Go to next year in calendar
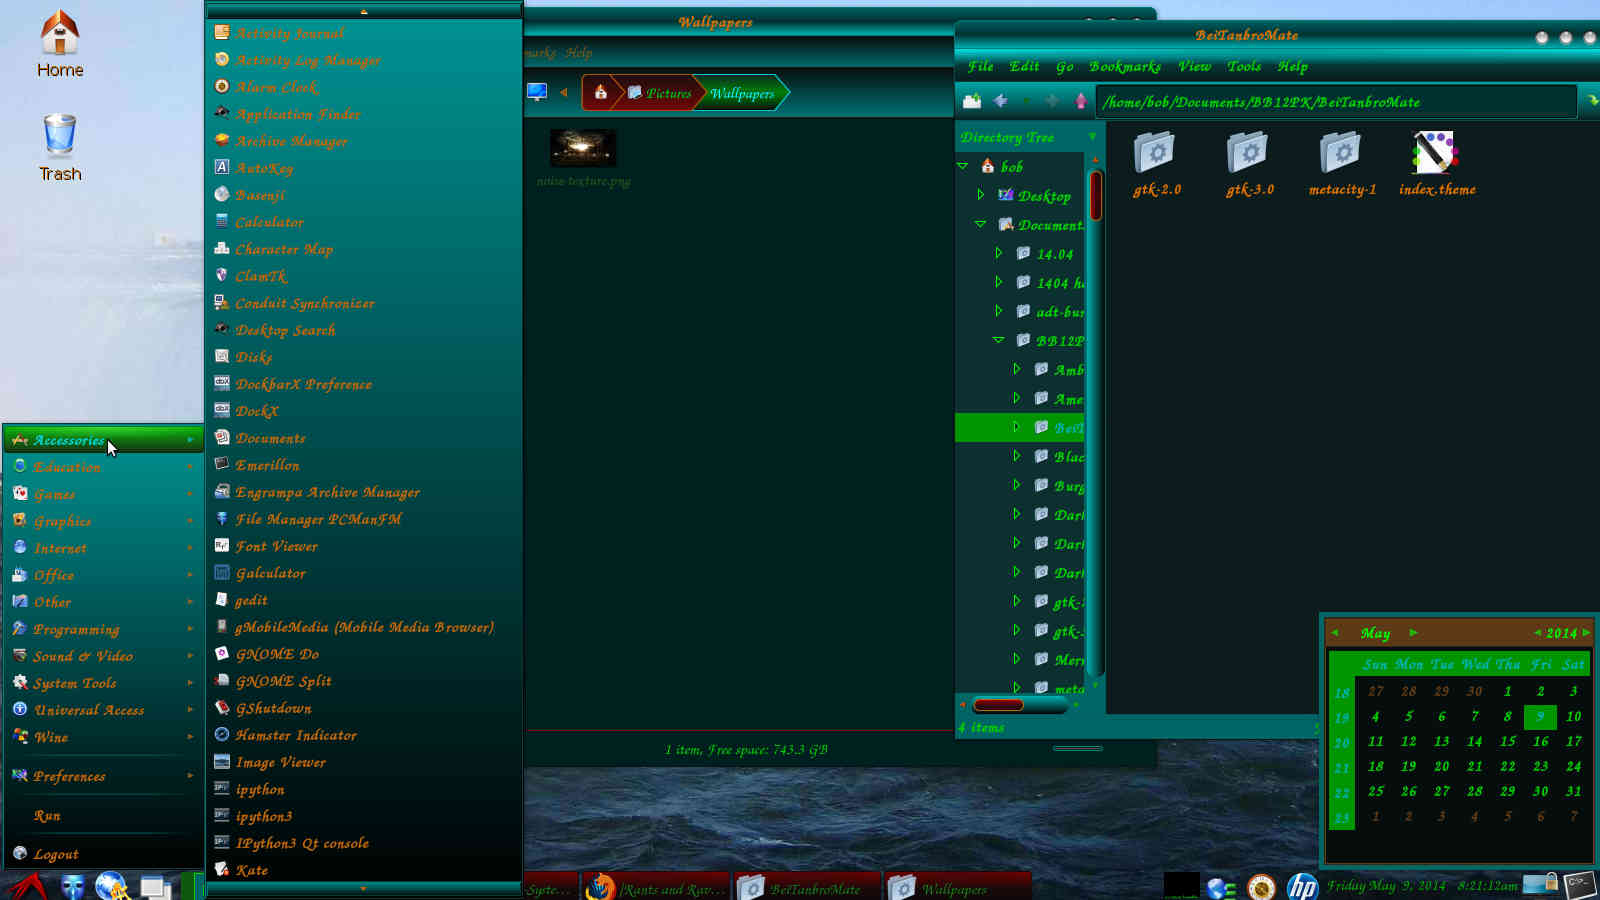The height and width of the screenshot is (900, 1600). click(1586, 632)
